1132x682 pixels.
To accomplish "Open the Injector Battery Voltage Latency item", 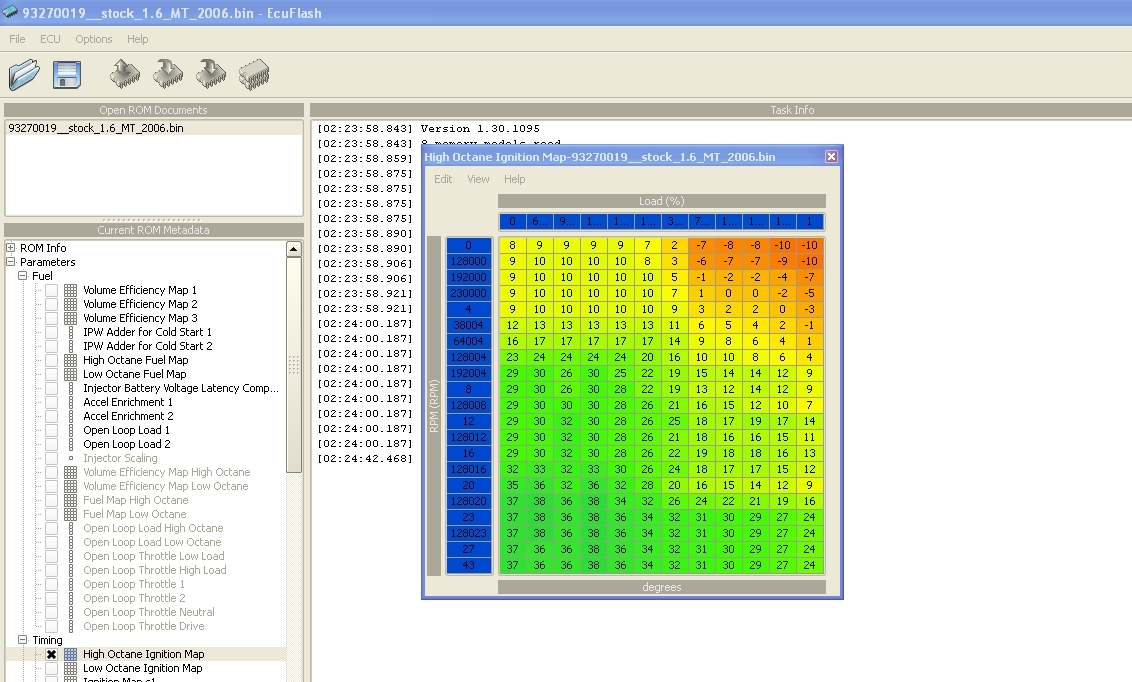I will pyautogui.click(x=180, y=388).
